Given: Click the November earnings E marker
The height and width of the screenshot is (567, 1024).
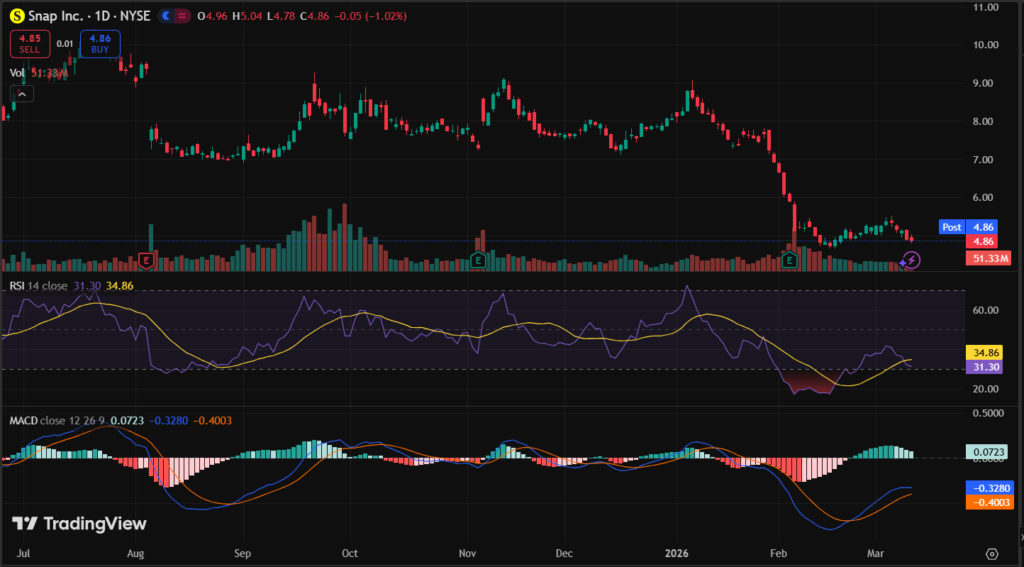Looking at the screenshot, I should pyautogui.click(x=479, y=260).
